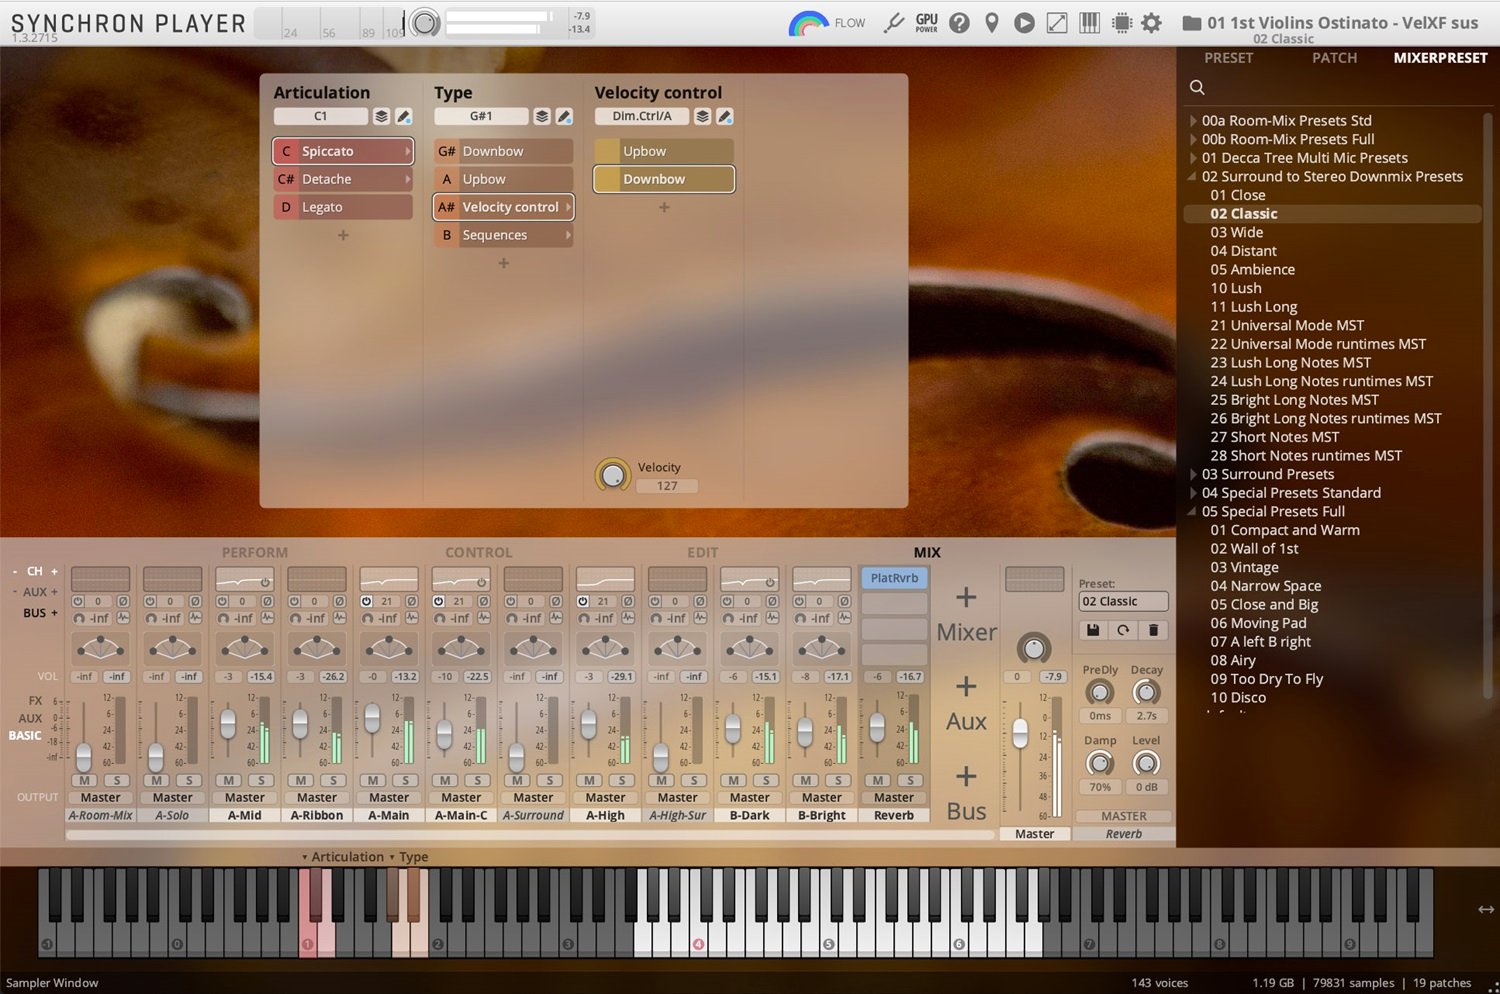Viewport: 1500px width, 994px height.
Task: Add a new mixer channel with the Mixer plus button
Action: tap(965, 598)
